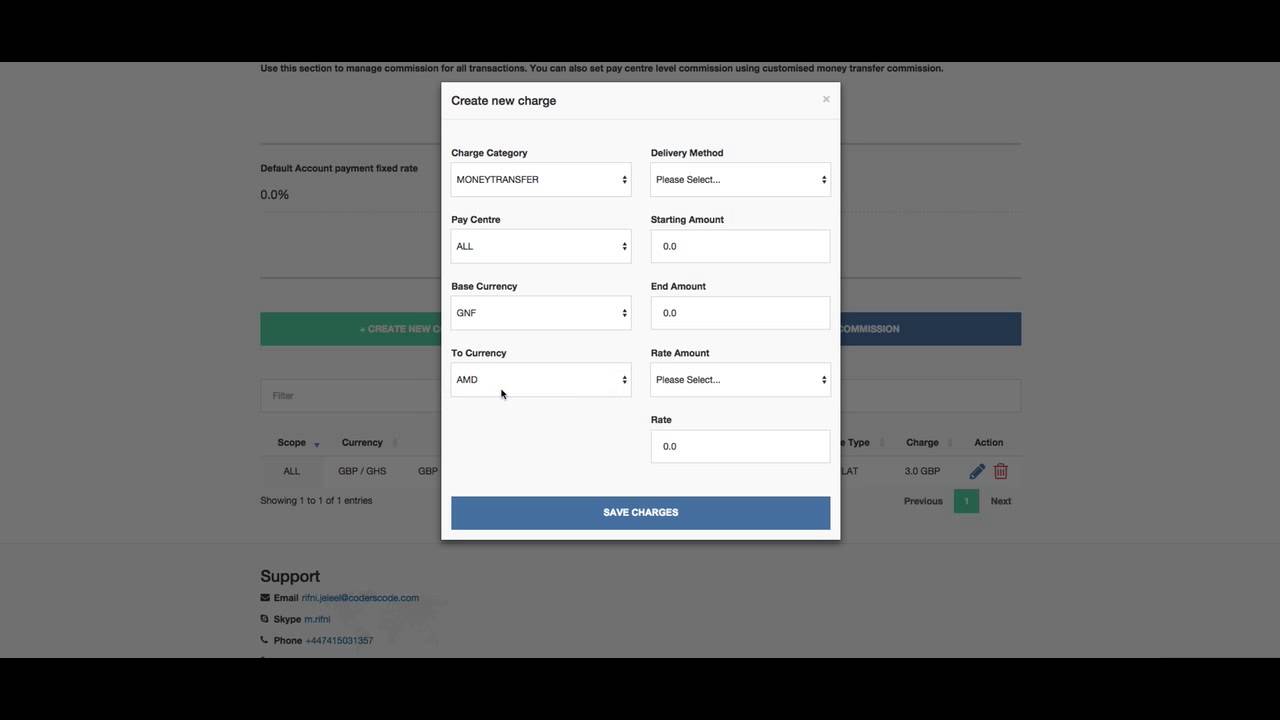The image size is (1280, 720).
Task: Click the Create new charge dialog title
Action: 503,101
